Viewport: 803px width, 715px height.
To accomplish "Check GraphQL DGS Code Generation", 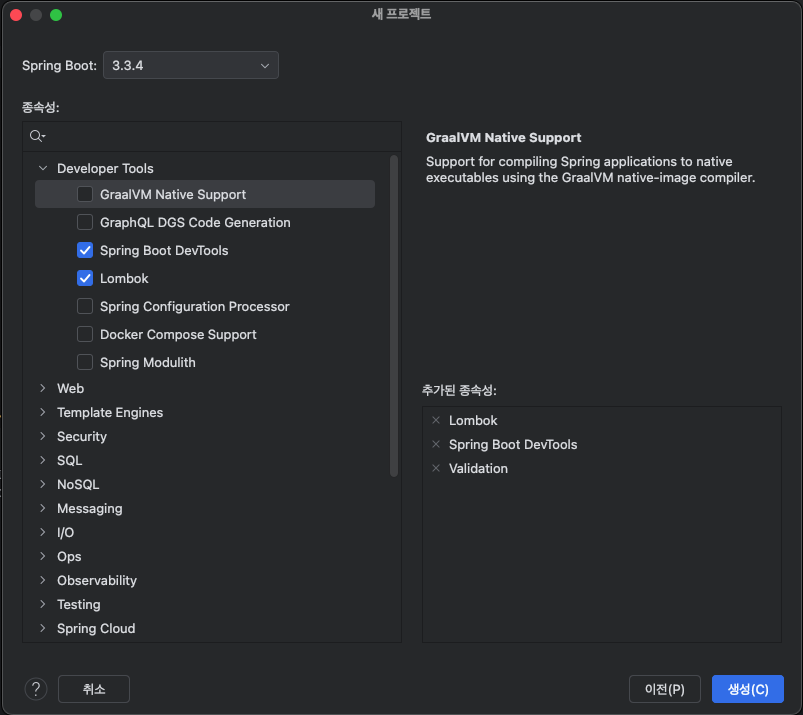I will click(85, 222).
